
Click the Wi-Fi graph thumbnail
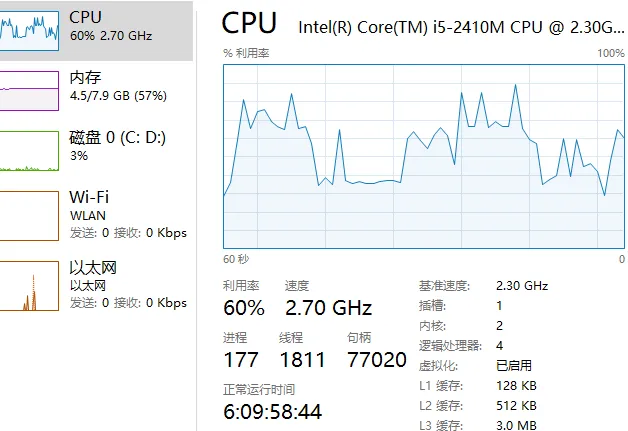(29, 216)
